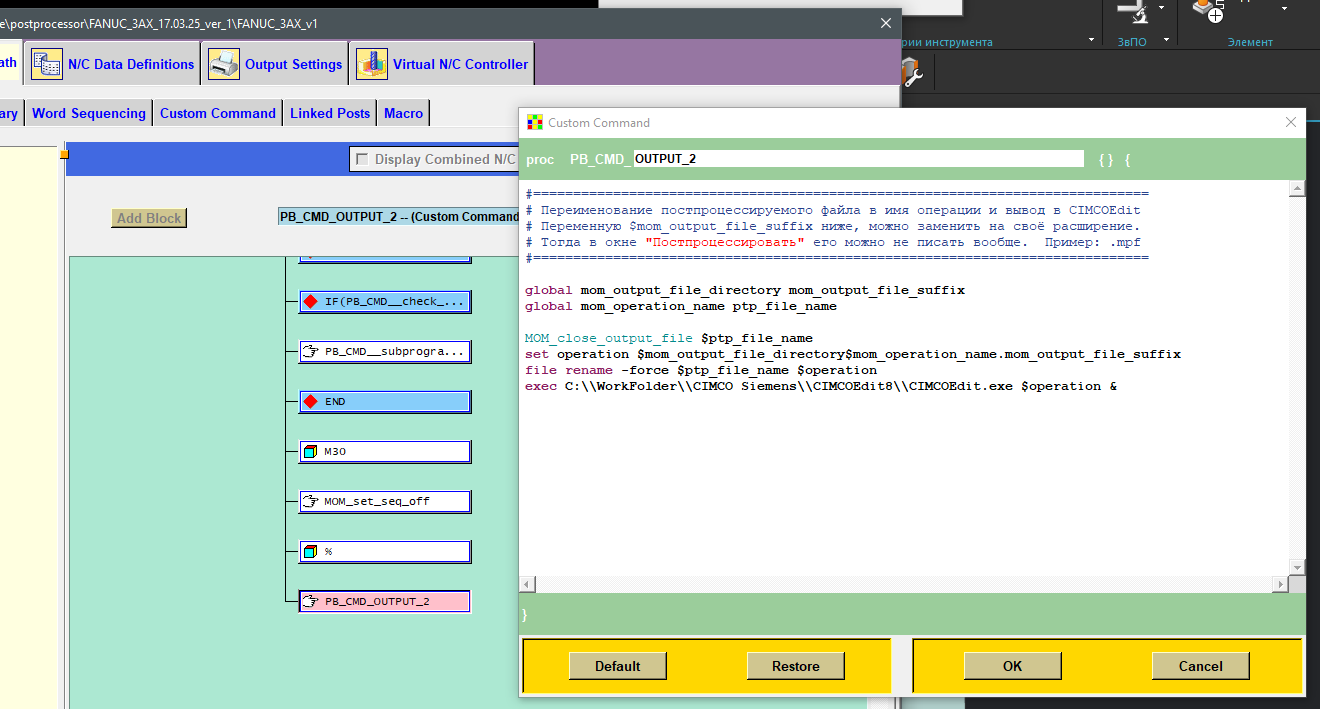Expand the ЗвПО group dropdown arrow

tap(1165, 41)
